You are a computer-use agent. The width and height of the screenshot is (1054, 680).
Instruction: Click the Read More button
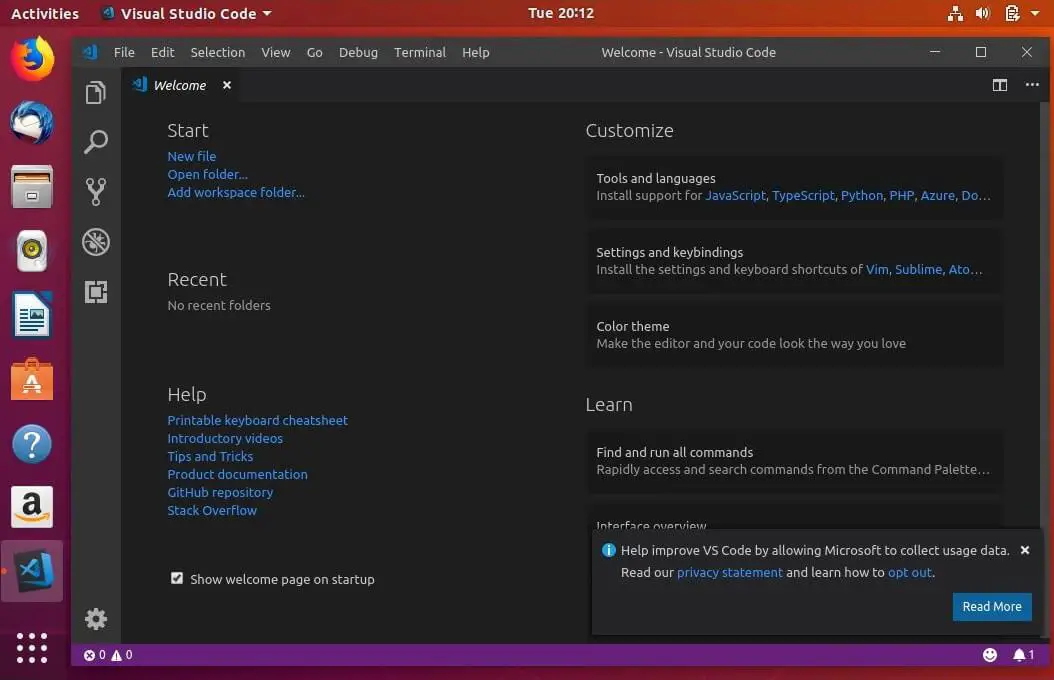click(991, 606)
